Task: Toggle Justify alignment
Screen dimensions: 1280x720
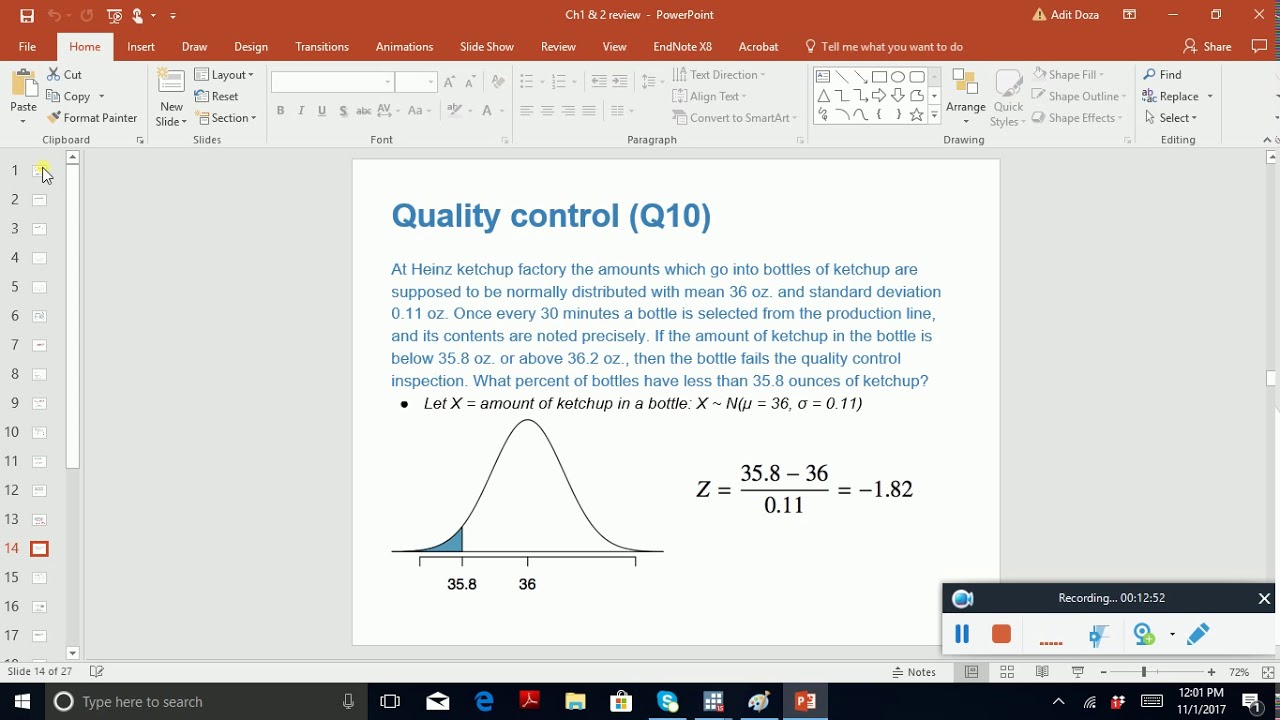Action: [x=589, y=111]
